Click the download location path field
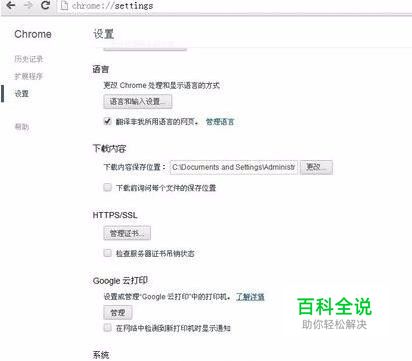 pos(234,167)
